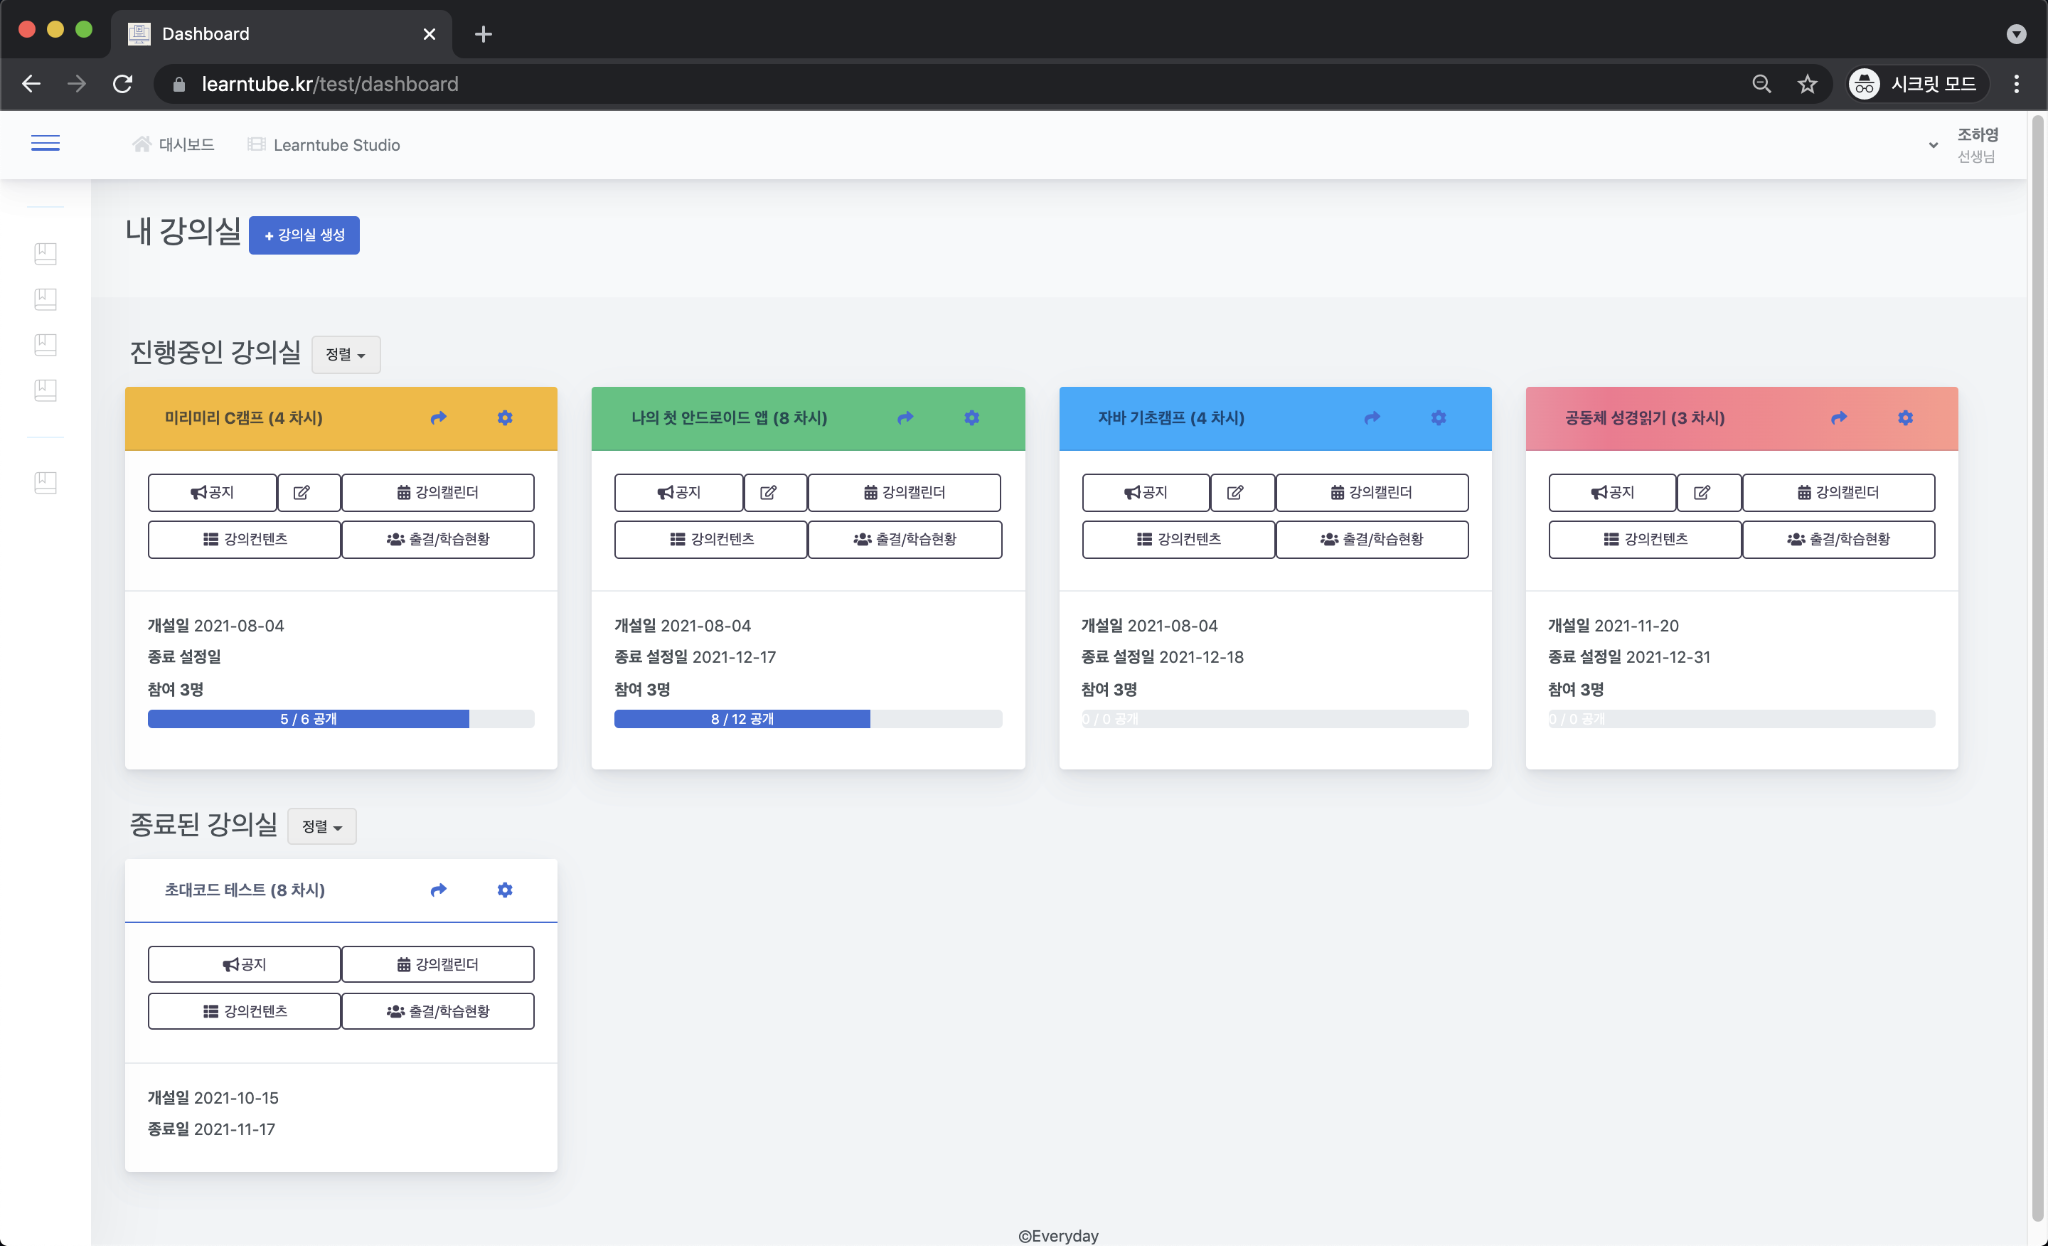Open settings gear on 나의 첫 안드로이드 앱 card
The image size is (2048, 1246).
pos(971,418)
